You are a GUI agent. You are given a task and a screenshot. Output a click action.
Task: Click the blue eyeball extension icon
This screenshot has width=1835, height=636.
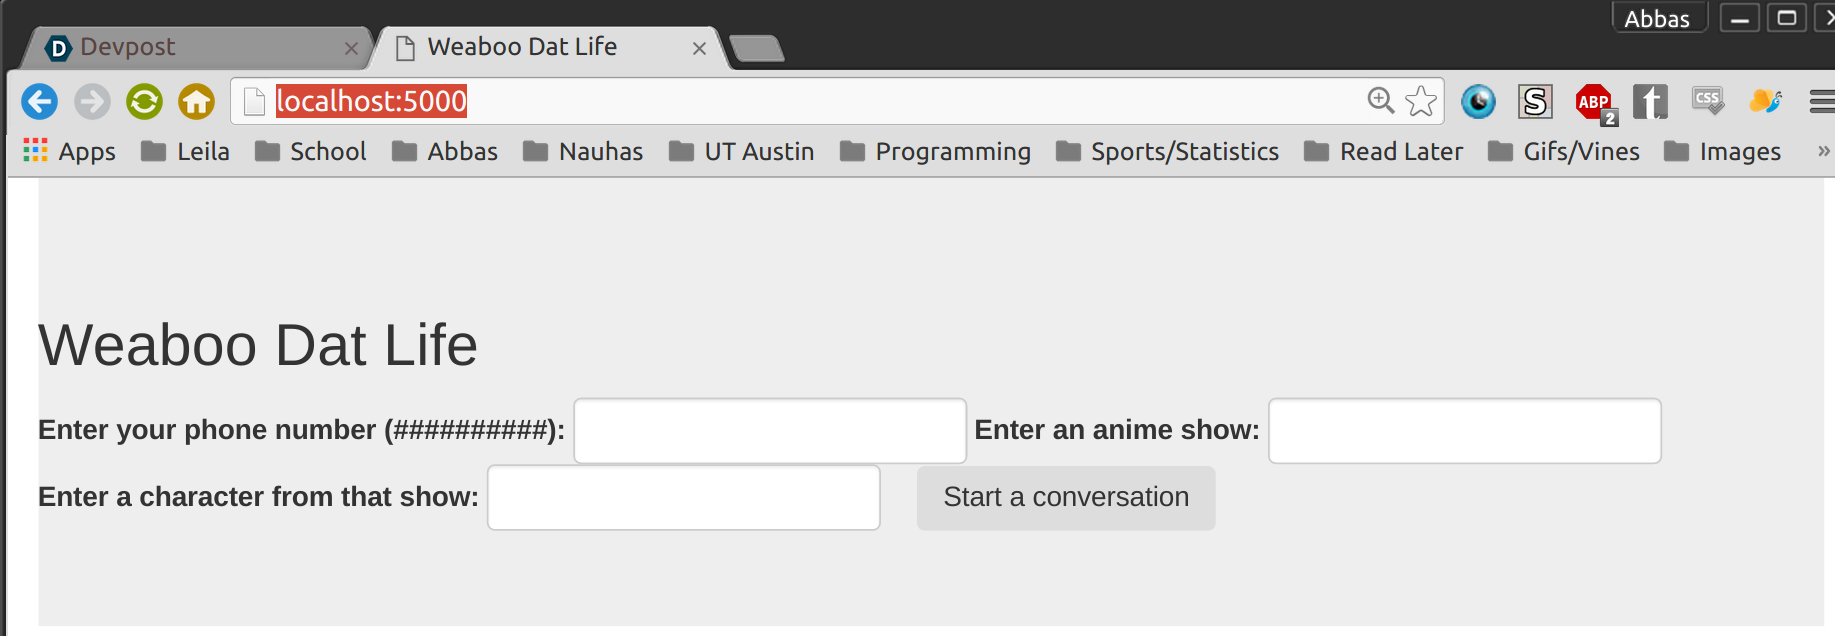[1478, 101]
